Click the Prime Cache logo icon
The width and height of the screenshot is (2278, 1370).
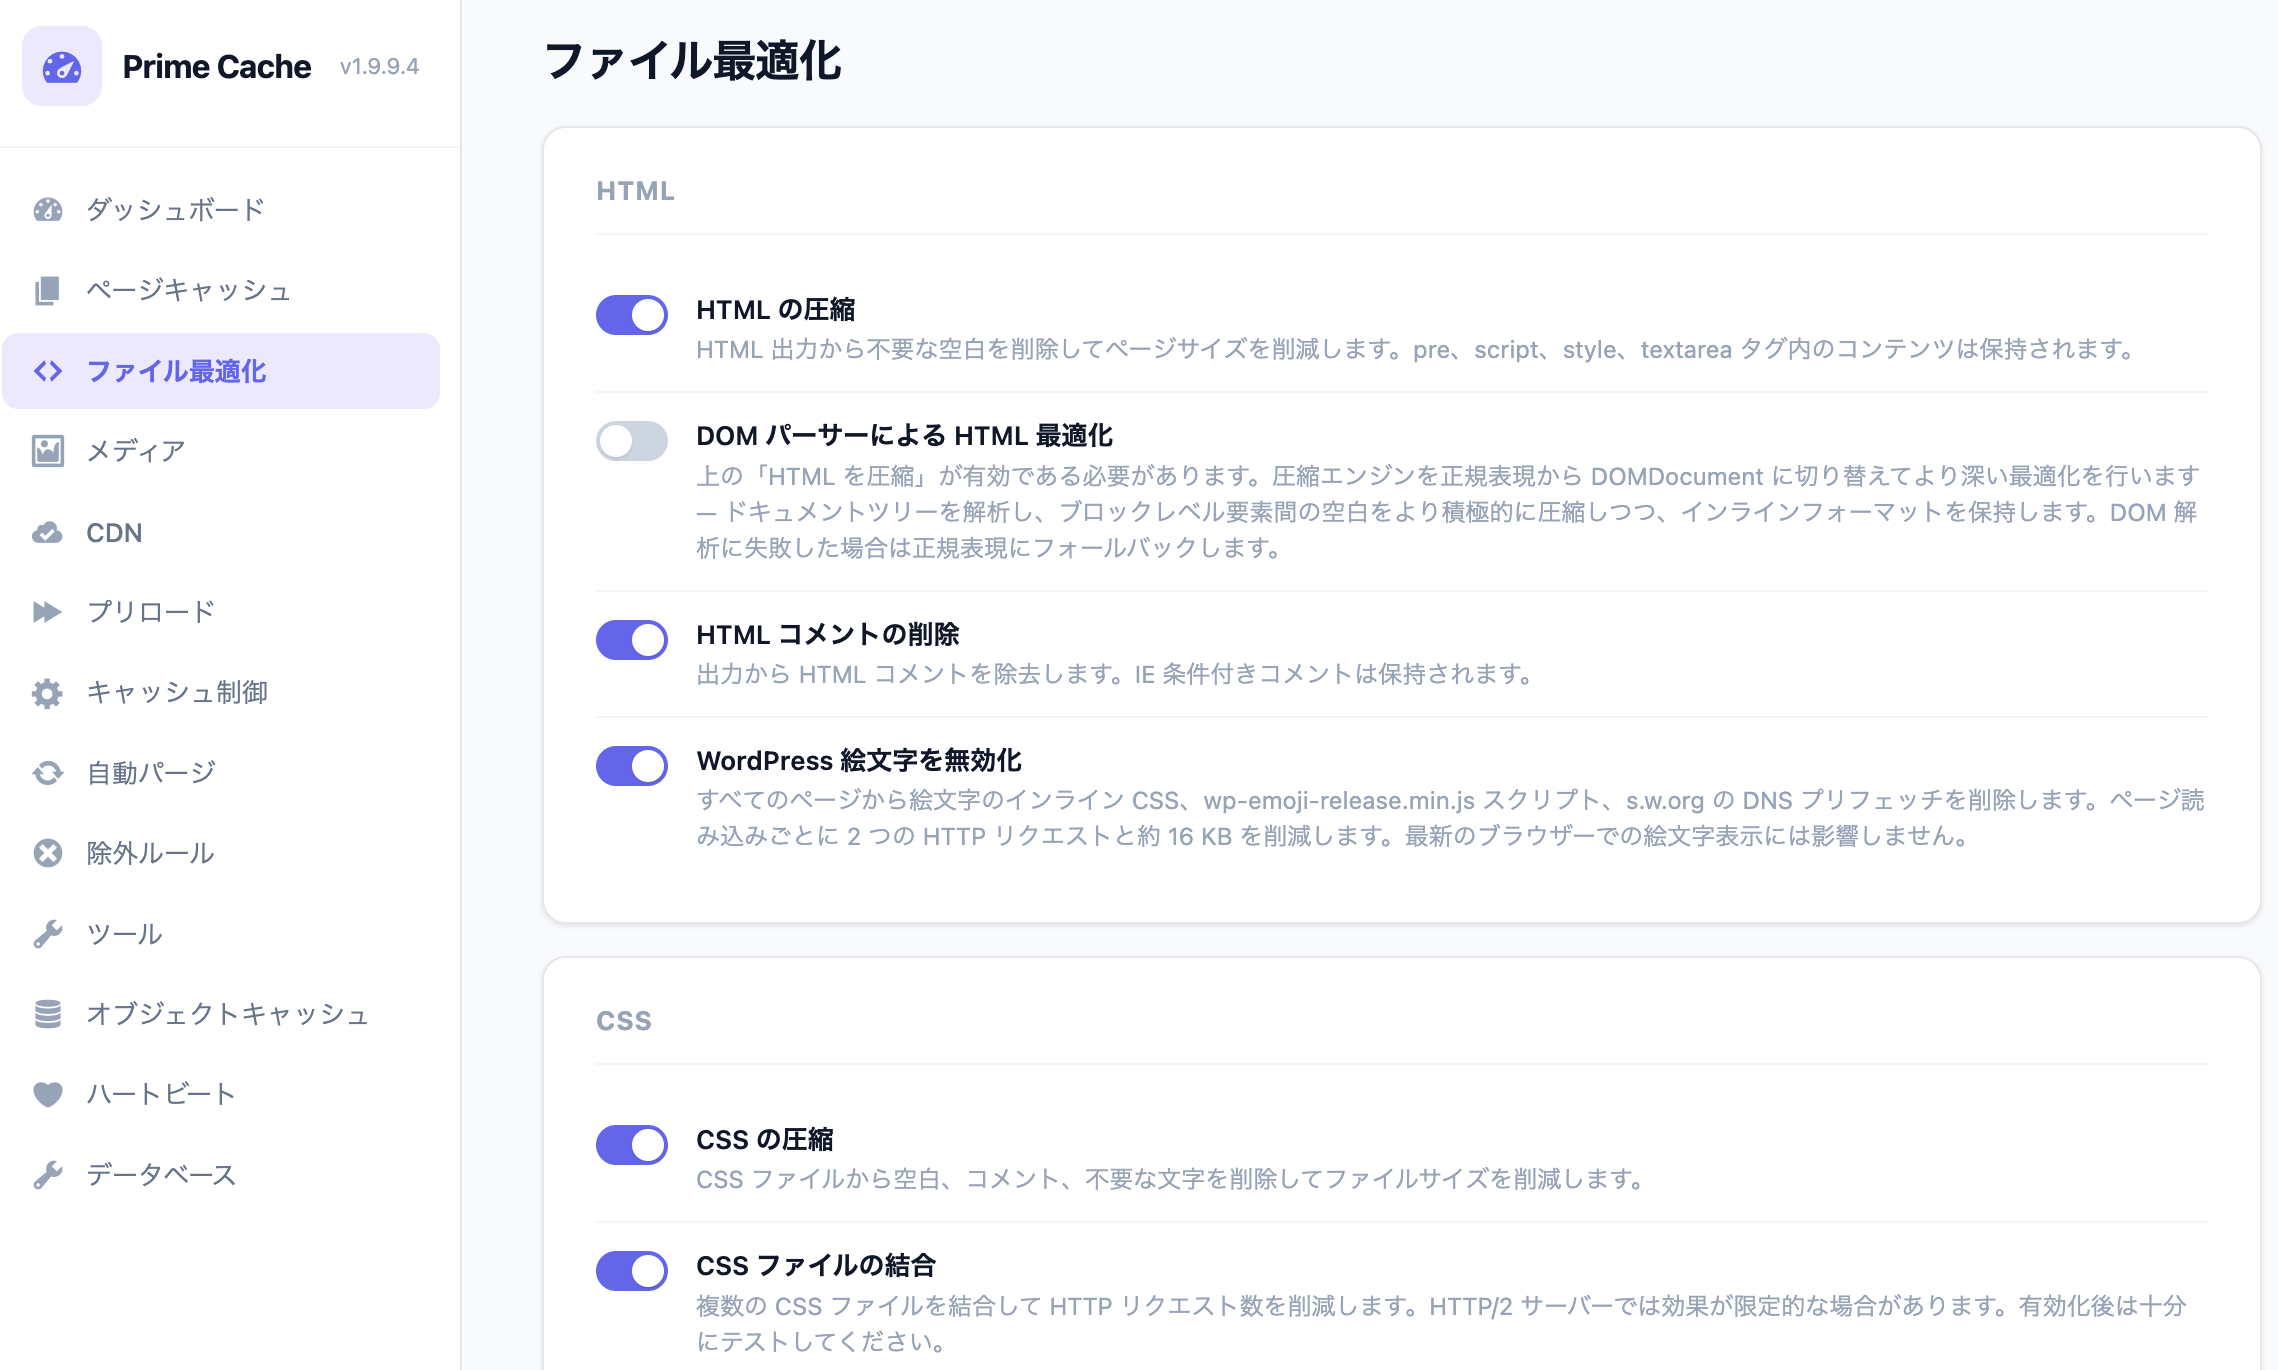click(x=62, y=66)
